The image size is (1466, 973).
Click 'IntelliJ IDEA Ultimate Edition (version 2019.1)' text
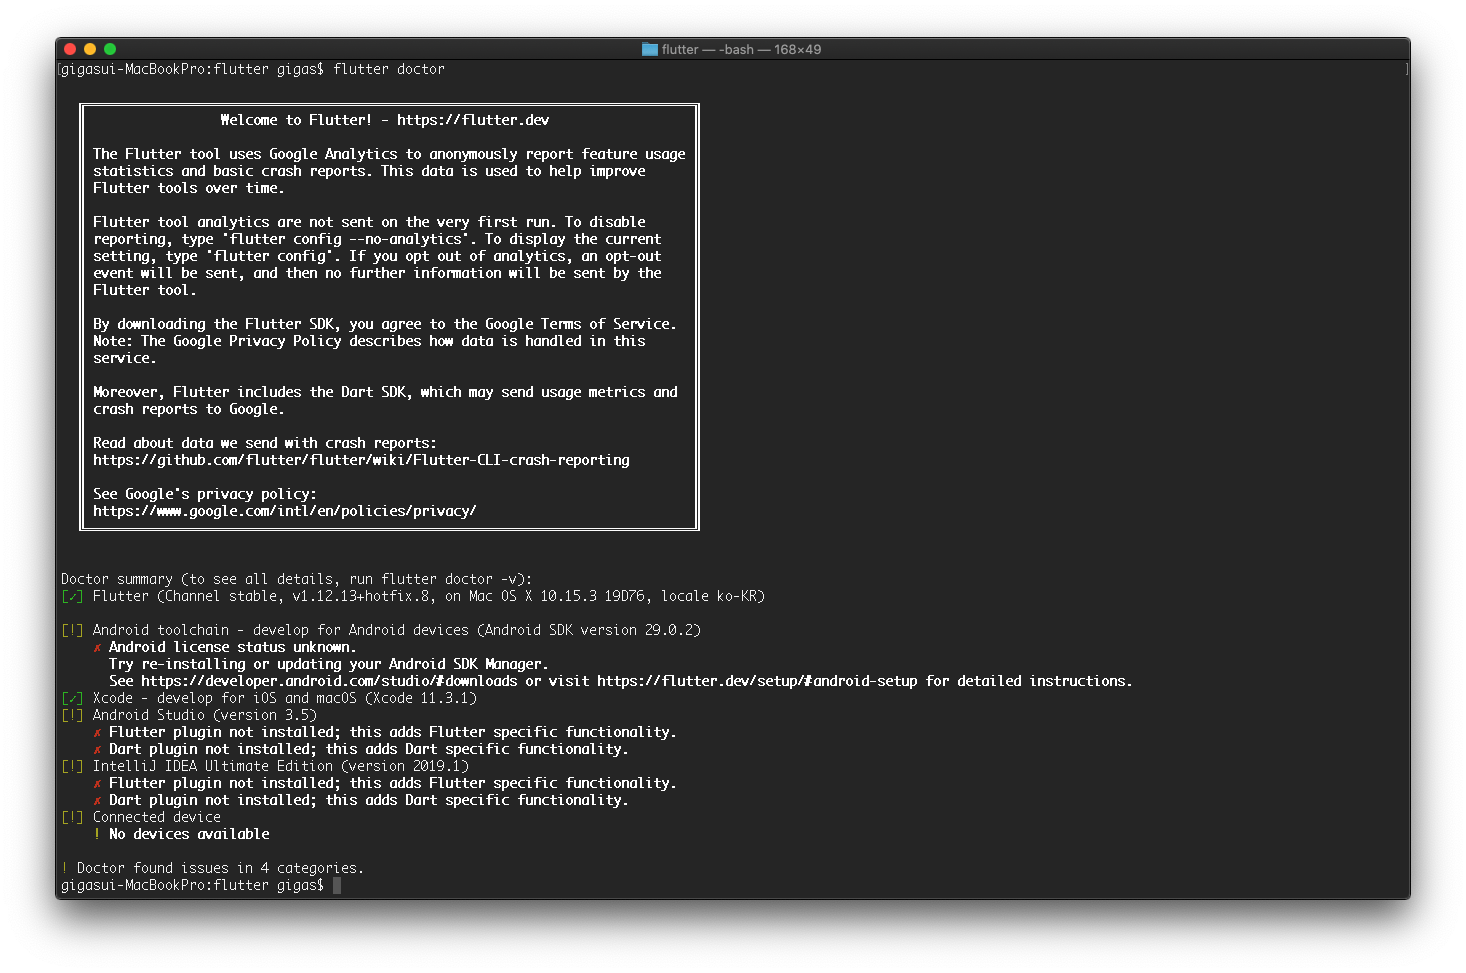coord(281,766)
